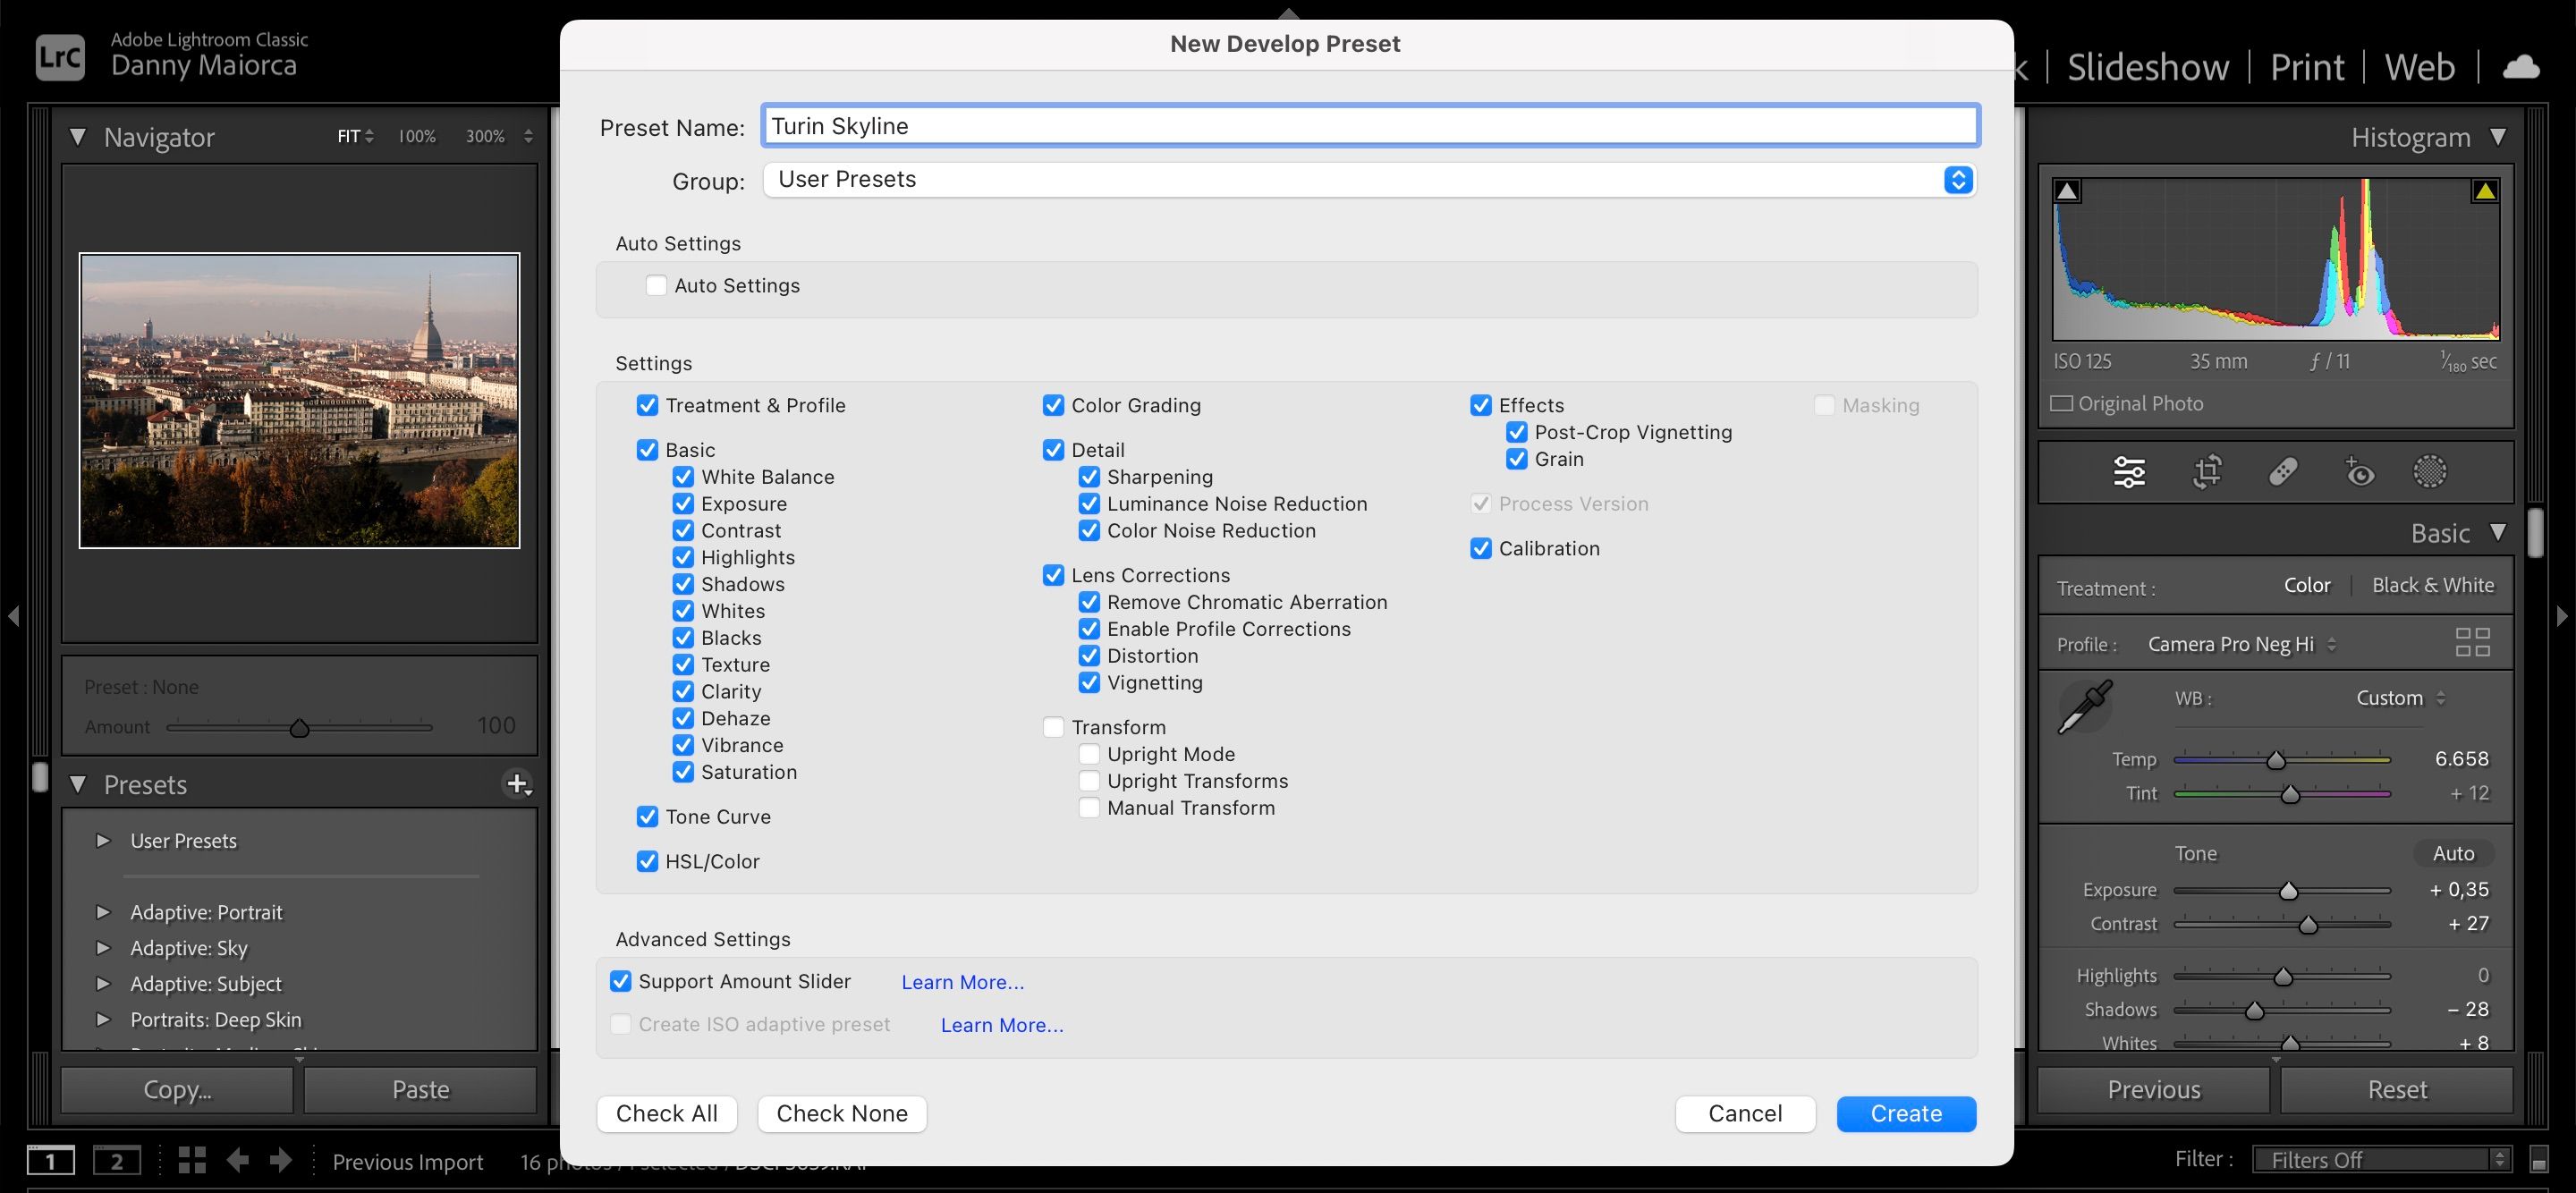Open the Group dropdown set to User Presets
This screenshot has height=1193, width=2576.
click(1368, 180)
